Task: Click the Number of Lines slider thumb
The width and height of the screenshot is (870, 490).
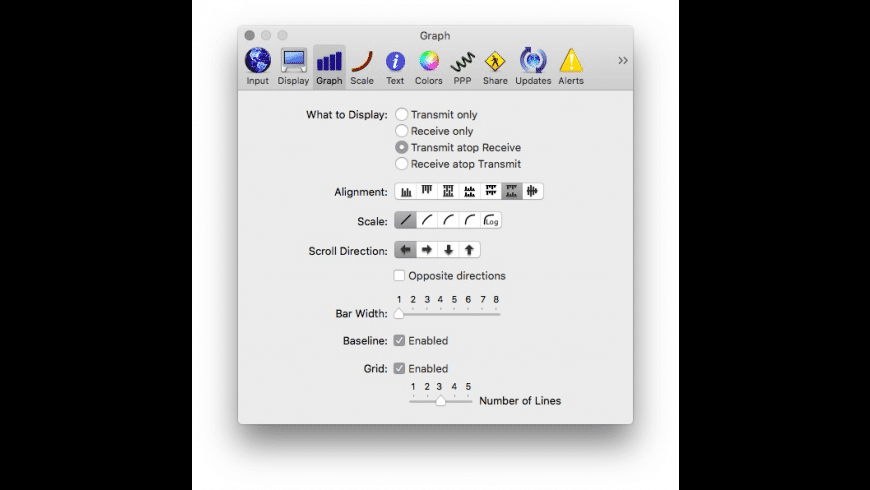Action: [441, 400]
